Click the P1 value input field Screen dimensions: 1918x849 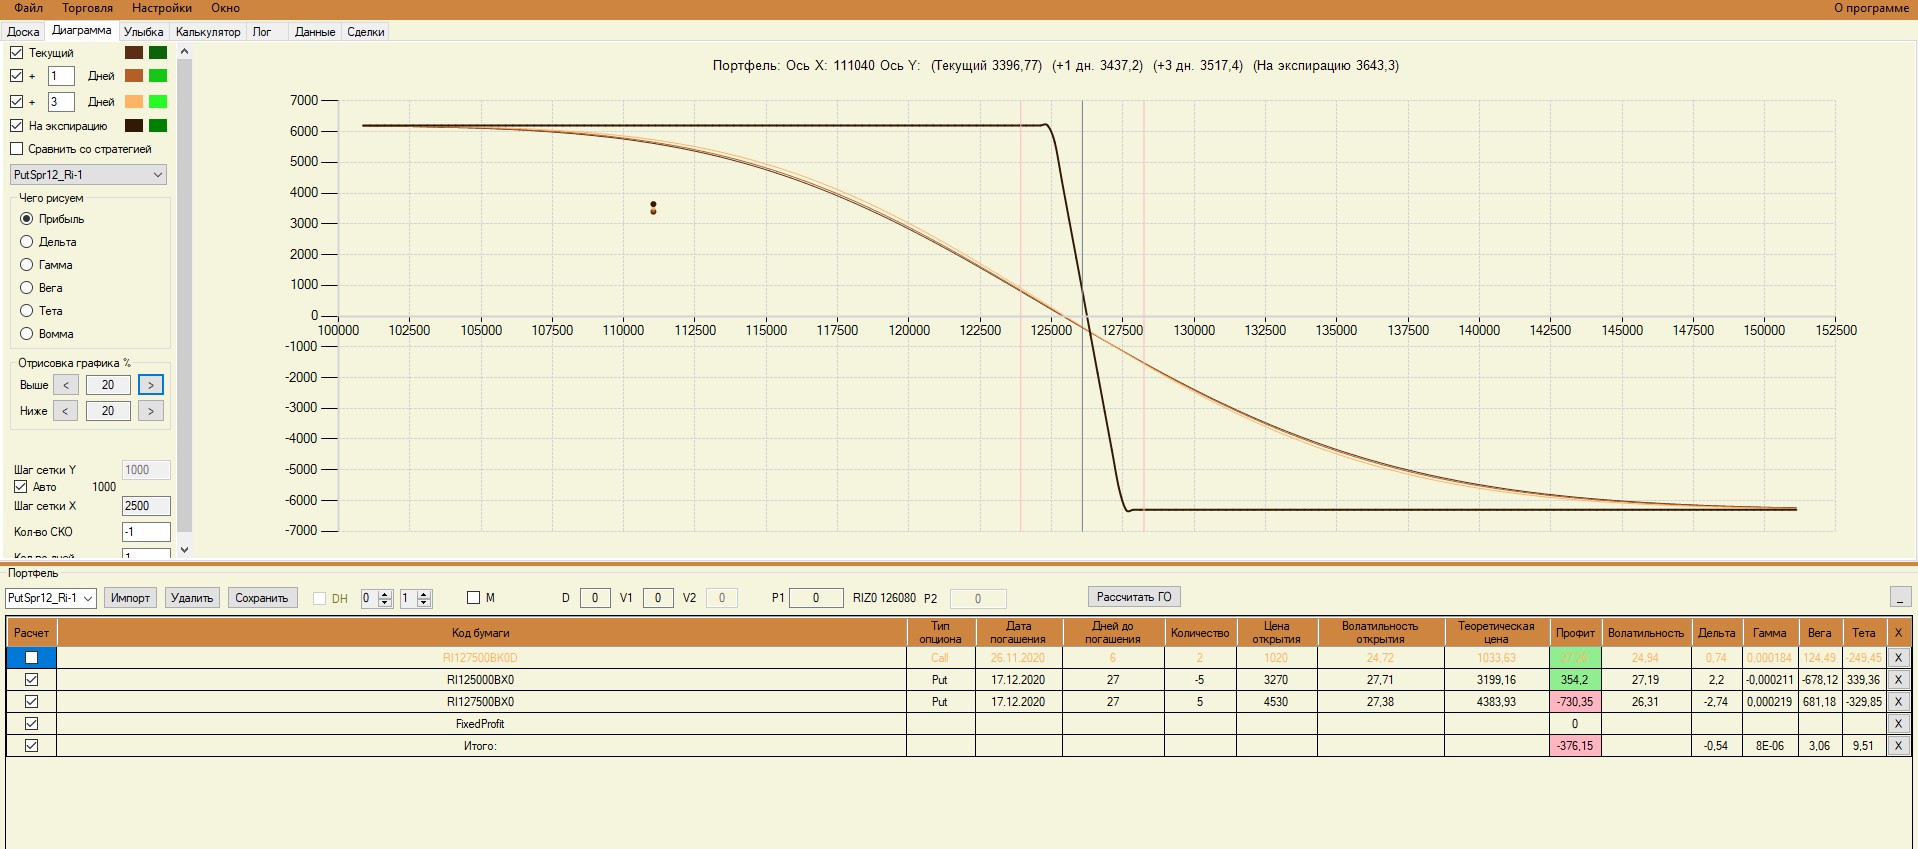(x=816, y=598)
